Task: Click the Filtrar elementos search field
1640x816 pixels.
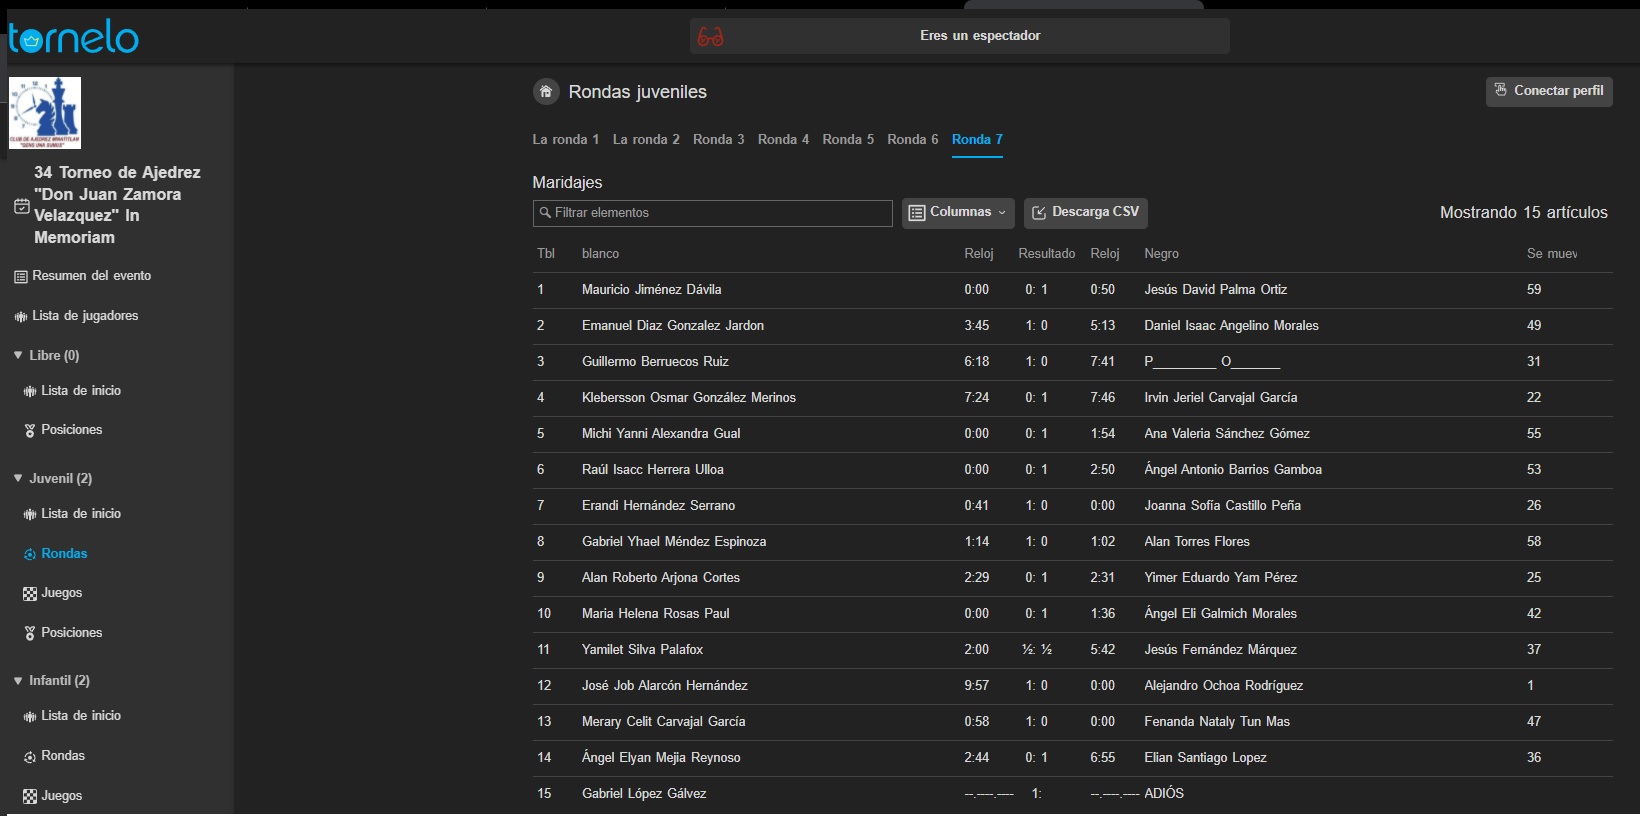Action: [x=712, y=213]
